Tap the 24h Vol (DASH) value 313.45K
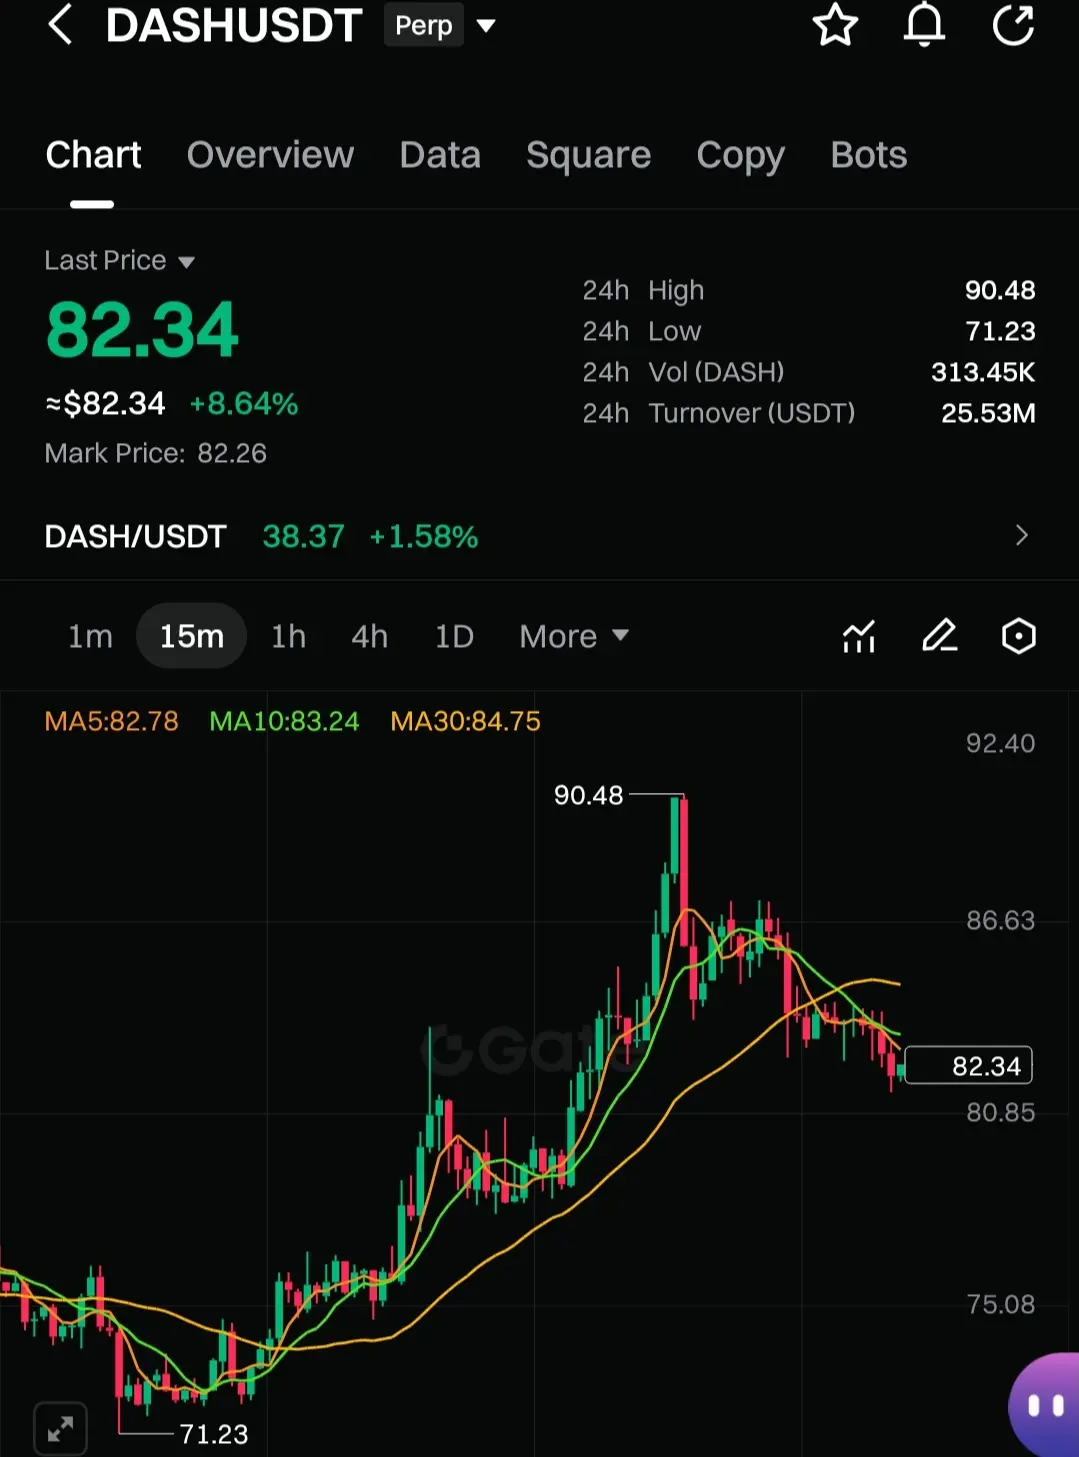 pyautogui.click(x=983, y=372)
